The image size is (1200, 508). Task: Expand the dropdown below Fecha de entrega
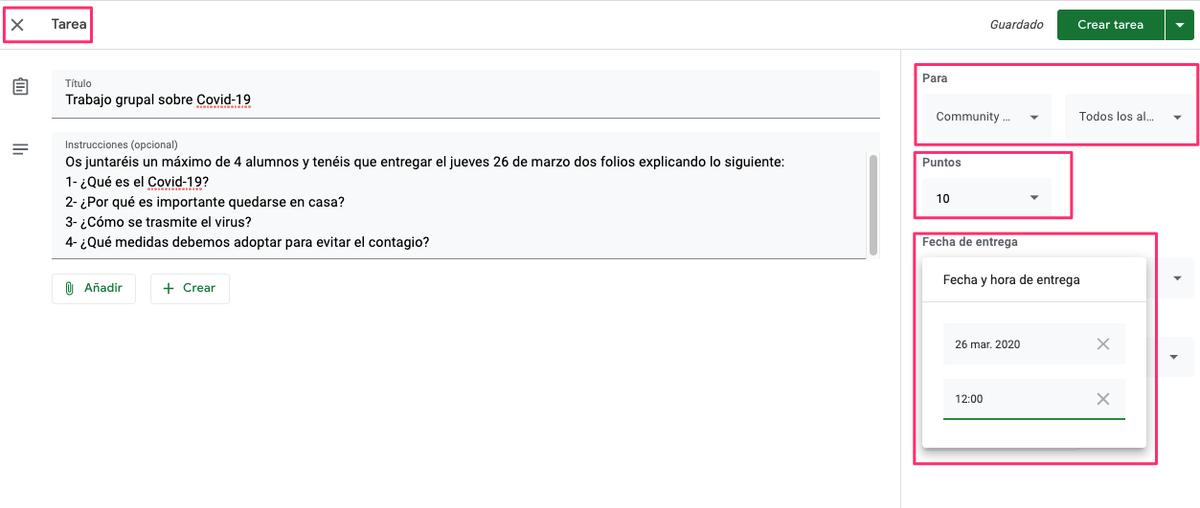click(x=1174, y=357)
